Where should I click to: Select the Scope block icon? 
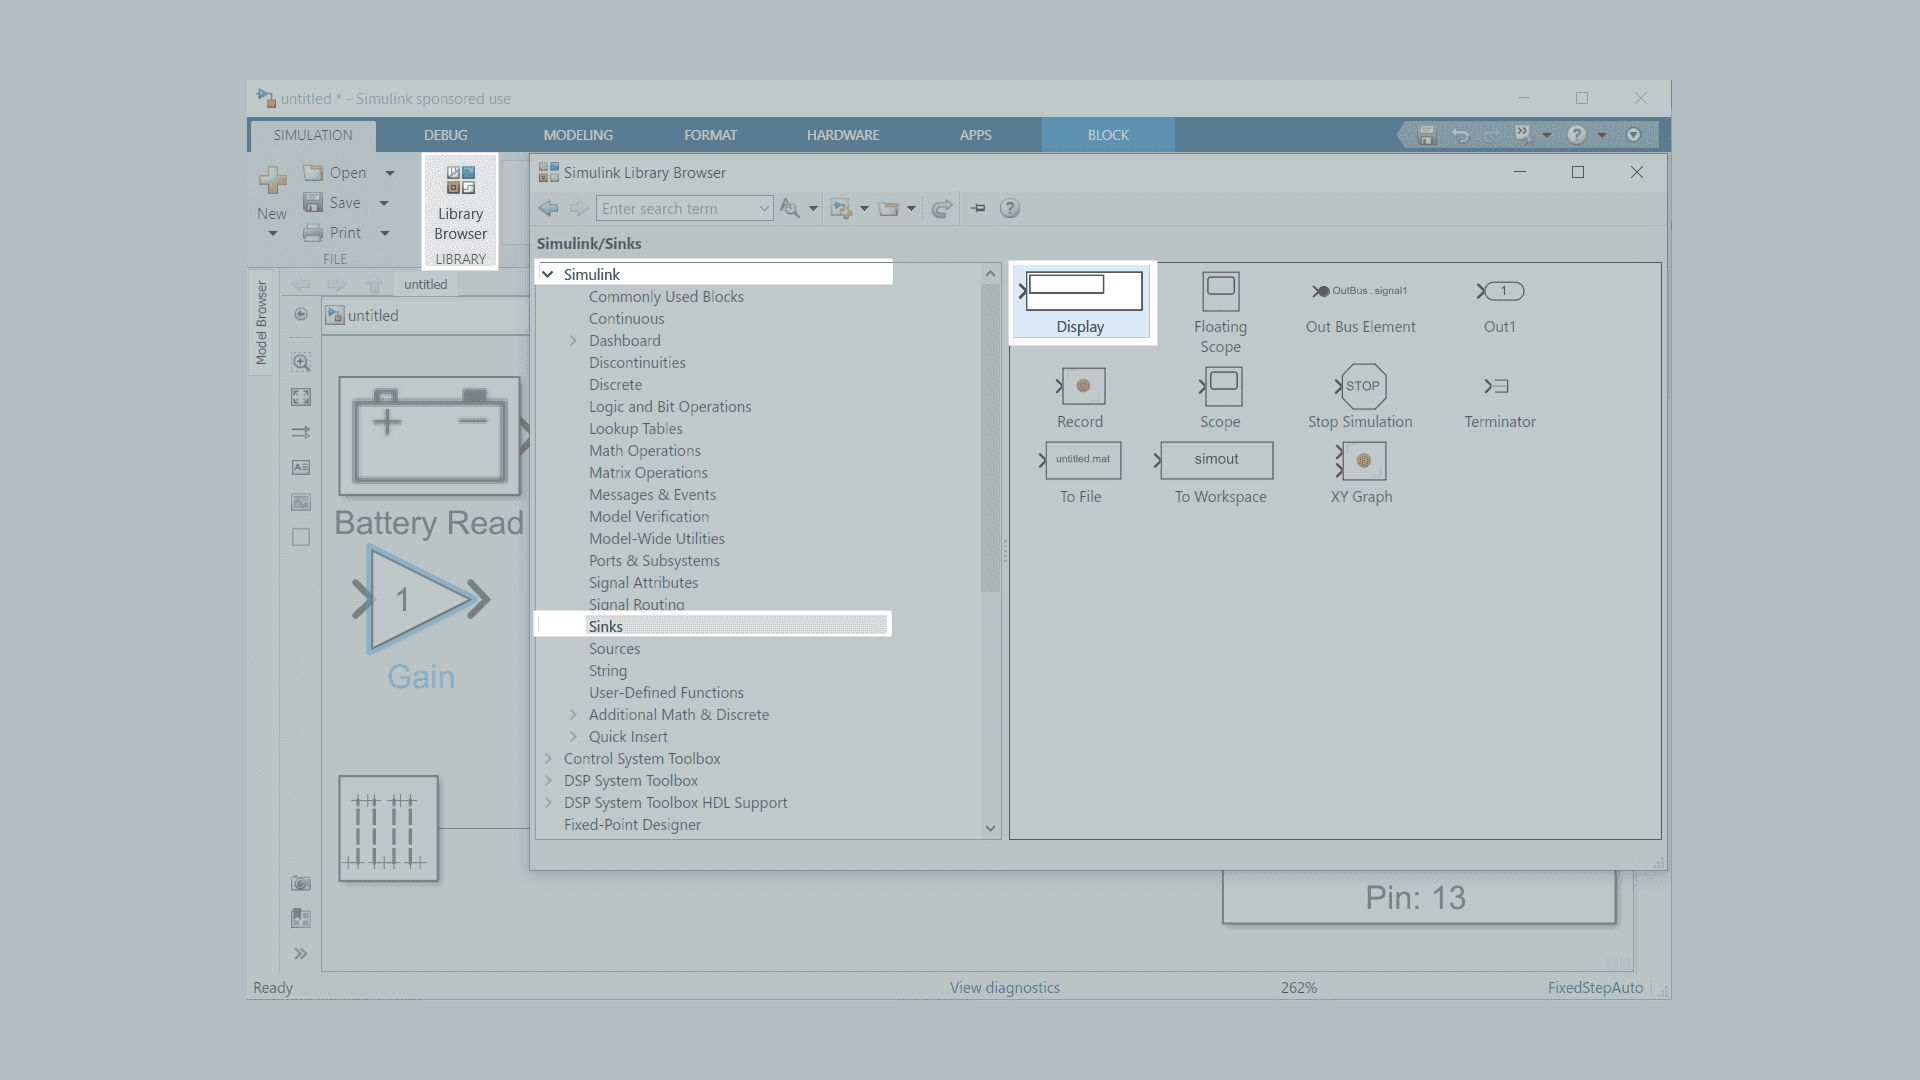(x=1222, y=387)
